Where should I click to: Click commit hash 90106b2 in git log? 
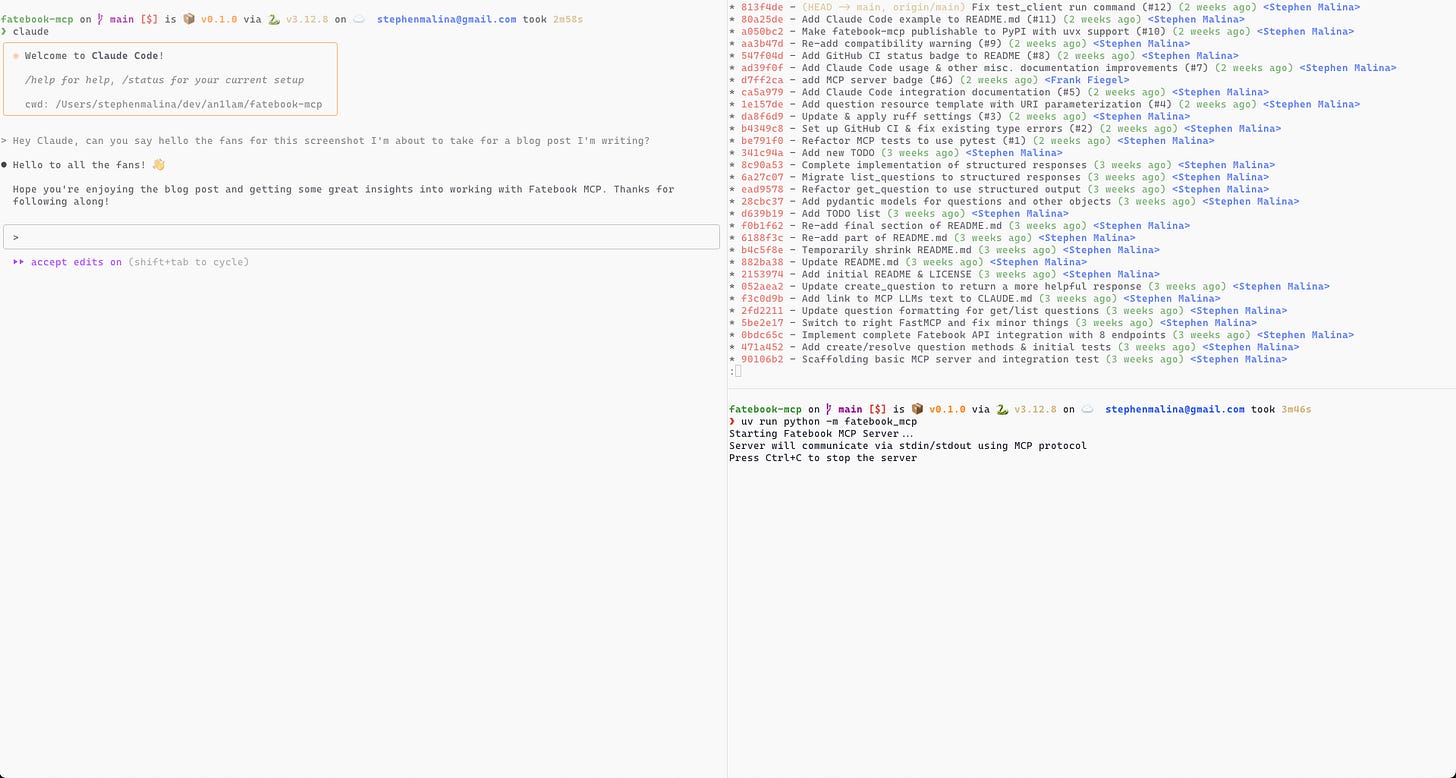(762, 359)
